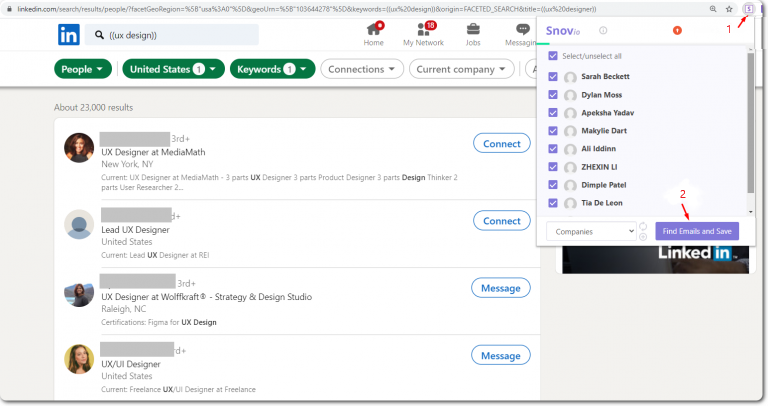Viewport: 768px width, 406px height.
Task: Connect with the UX Designer at MediaMath
Action: click(x=502, y=143)
